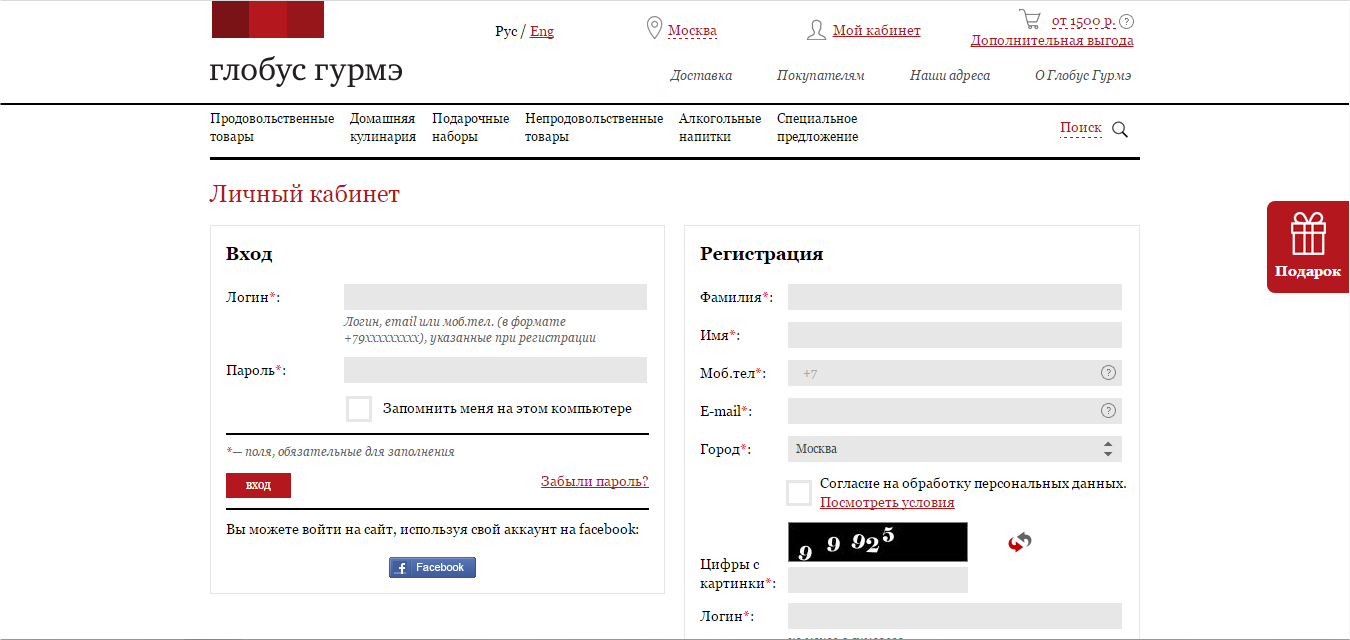Screen dimensions: 1350x640
Task: Open the Мой кабинет link
Action: [x=877, y=30]
